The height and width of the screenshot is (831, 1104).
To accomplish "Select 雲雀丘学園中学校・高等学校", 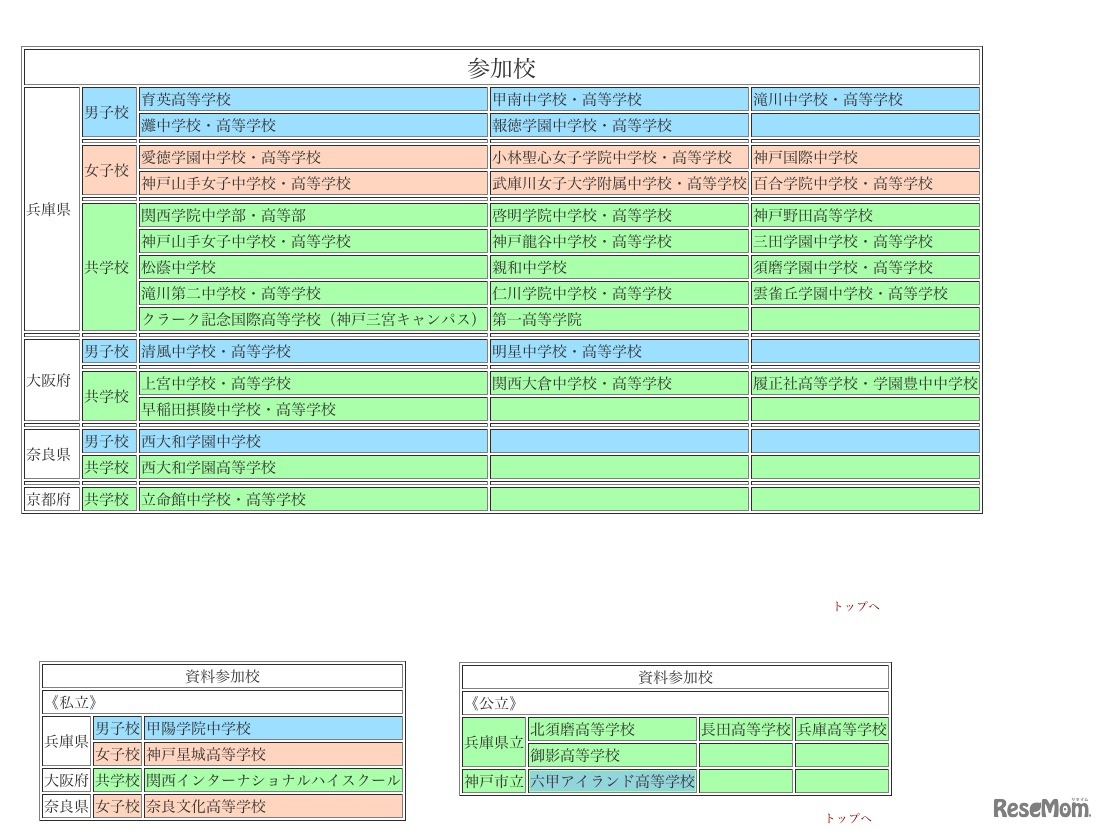I will [x=865, y=293].
